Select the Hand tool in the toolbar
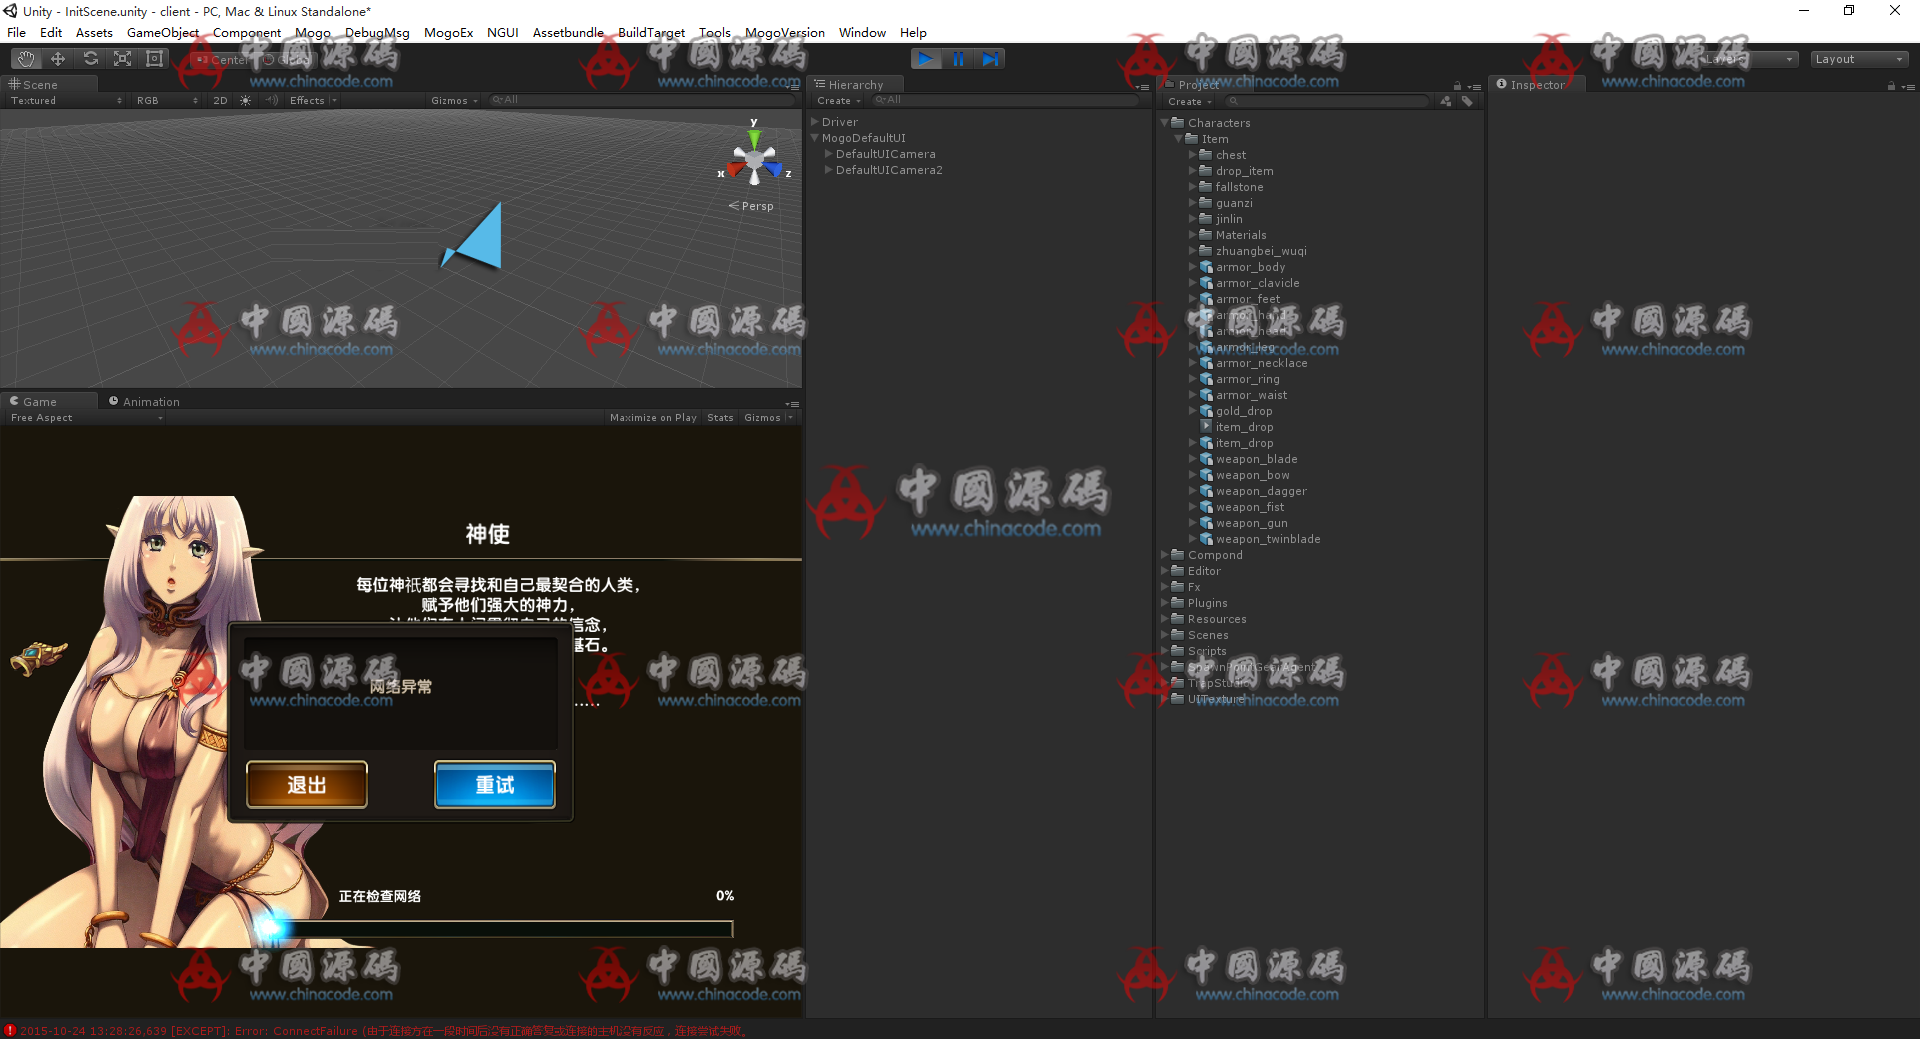This screenshot has width=1920, height=1039. click(x=26, y=59)
